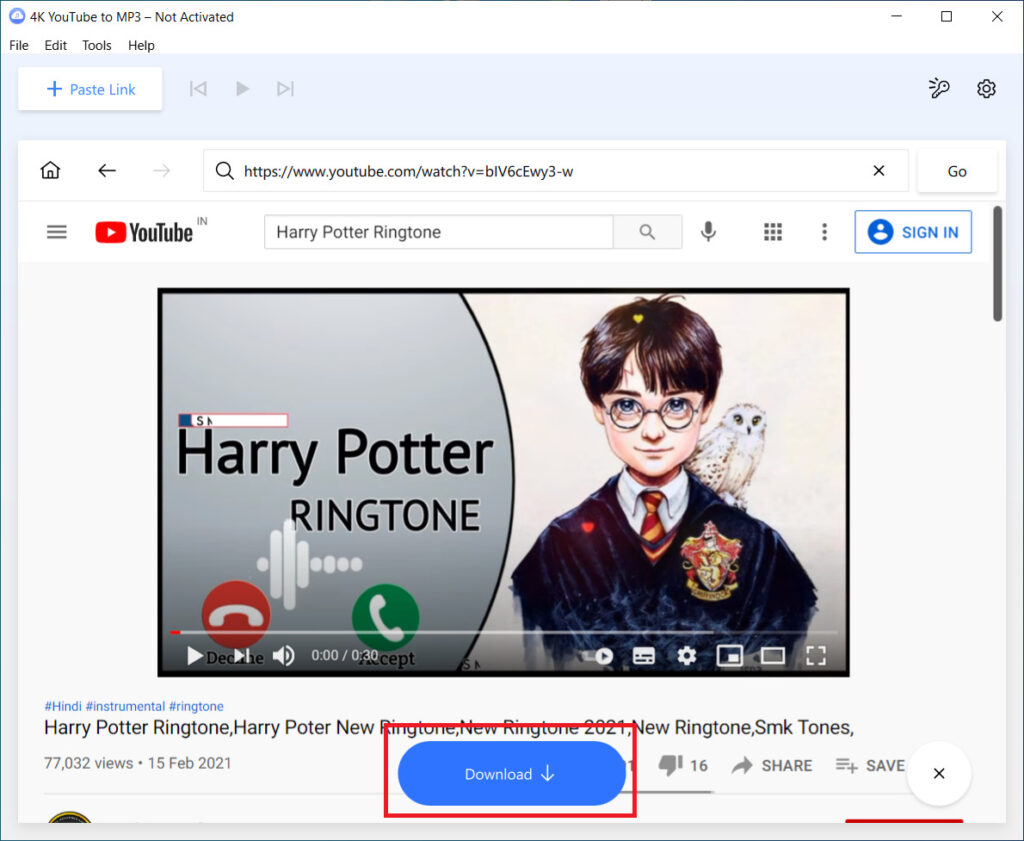The height and width of the screenshot is (841, 1024).
Task: Open the Edit menu
Action: tap(56, 45)
